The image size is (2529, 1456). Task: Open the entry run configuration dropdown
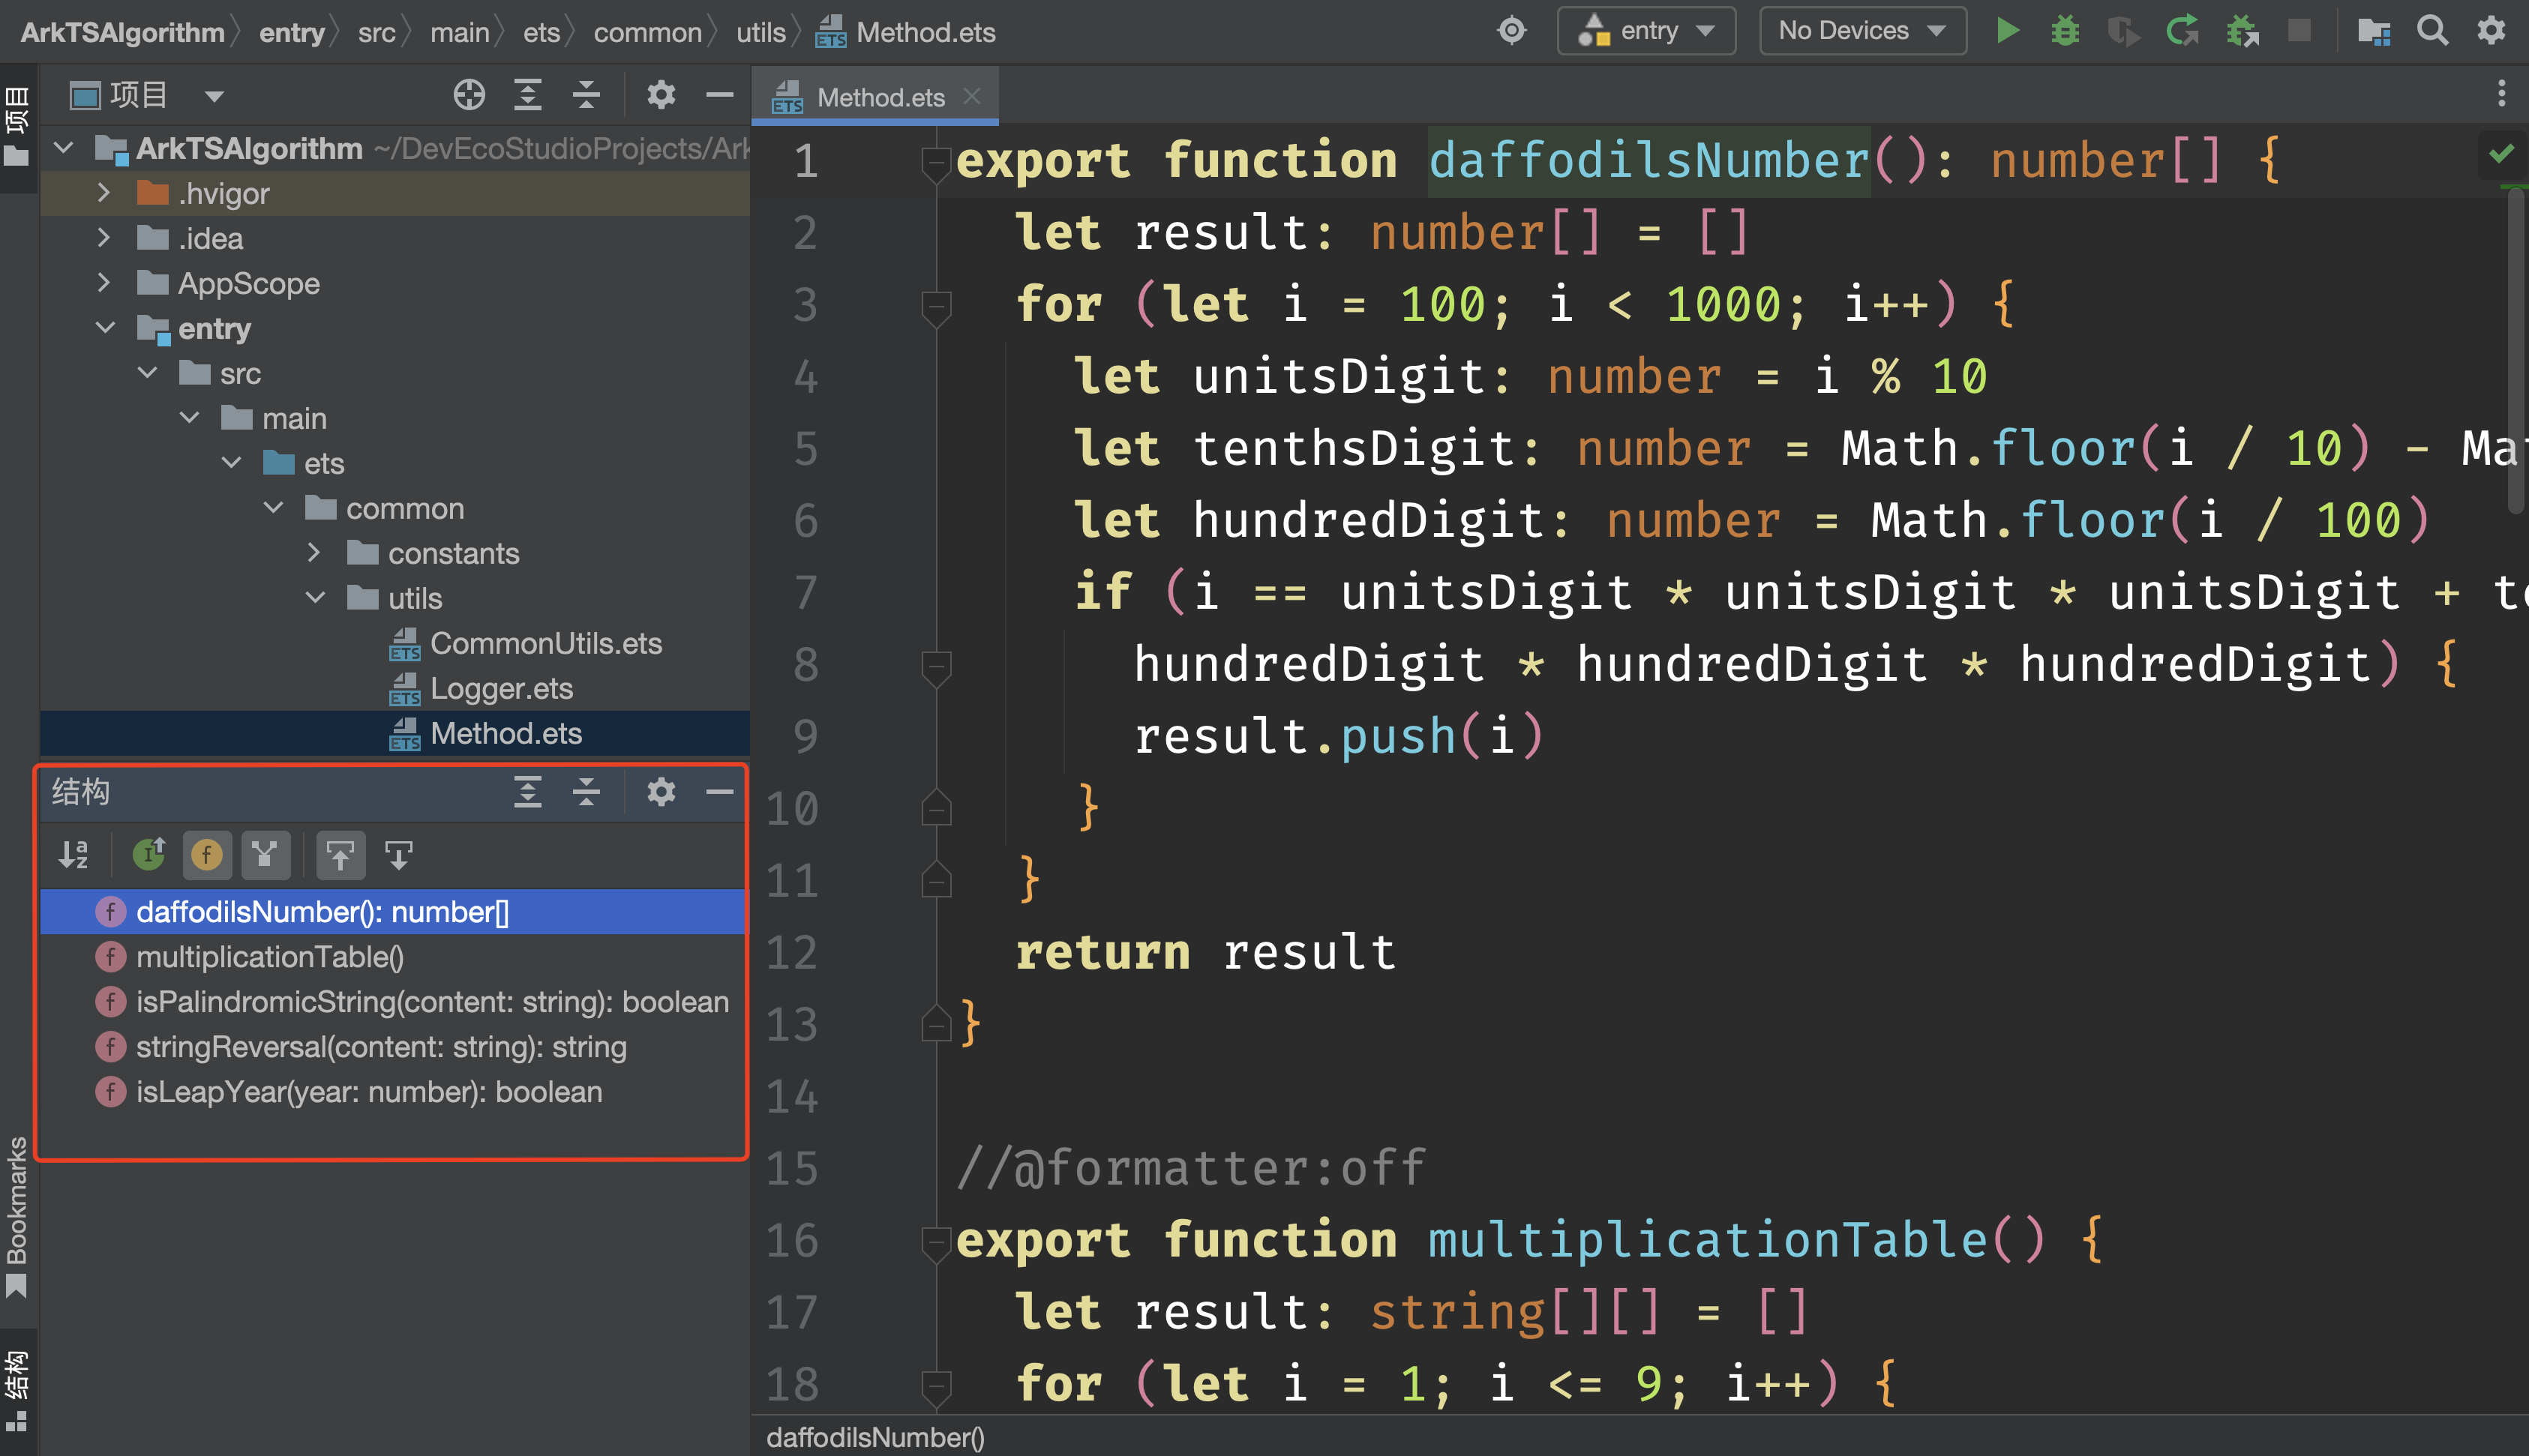click(1646, 31)
